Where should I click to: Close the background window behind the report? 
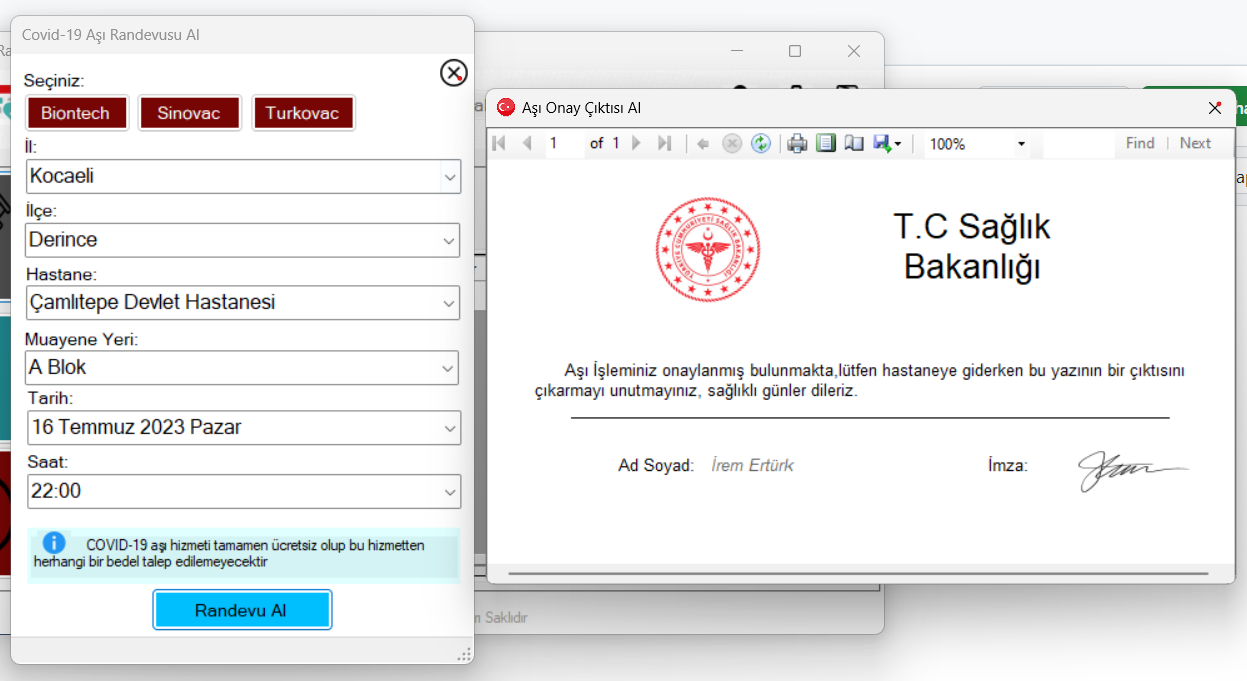[854, 51]
